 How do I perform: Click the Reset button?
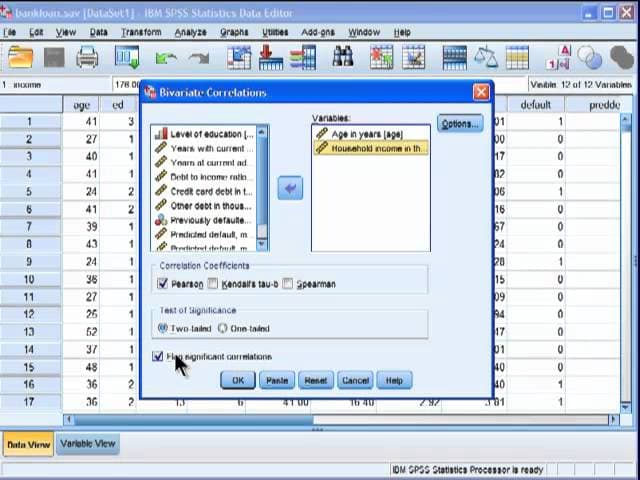(316, 380)
